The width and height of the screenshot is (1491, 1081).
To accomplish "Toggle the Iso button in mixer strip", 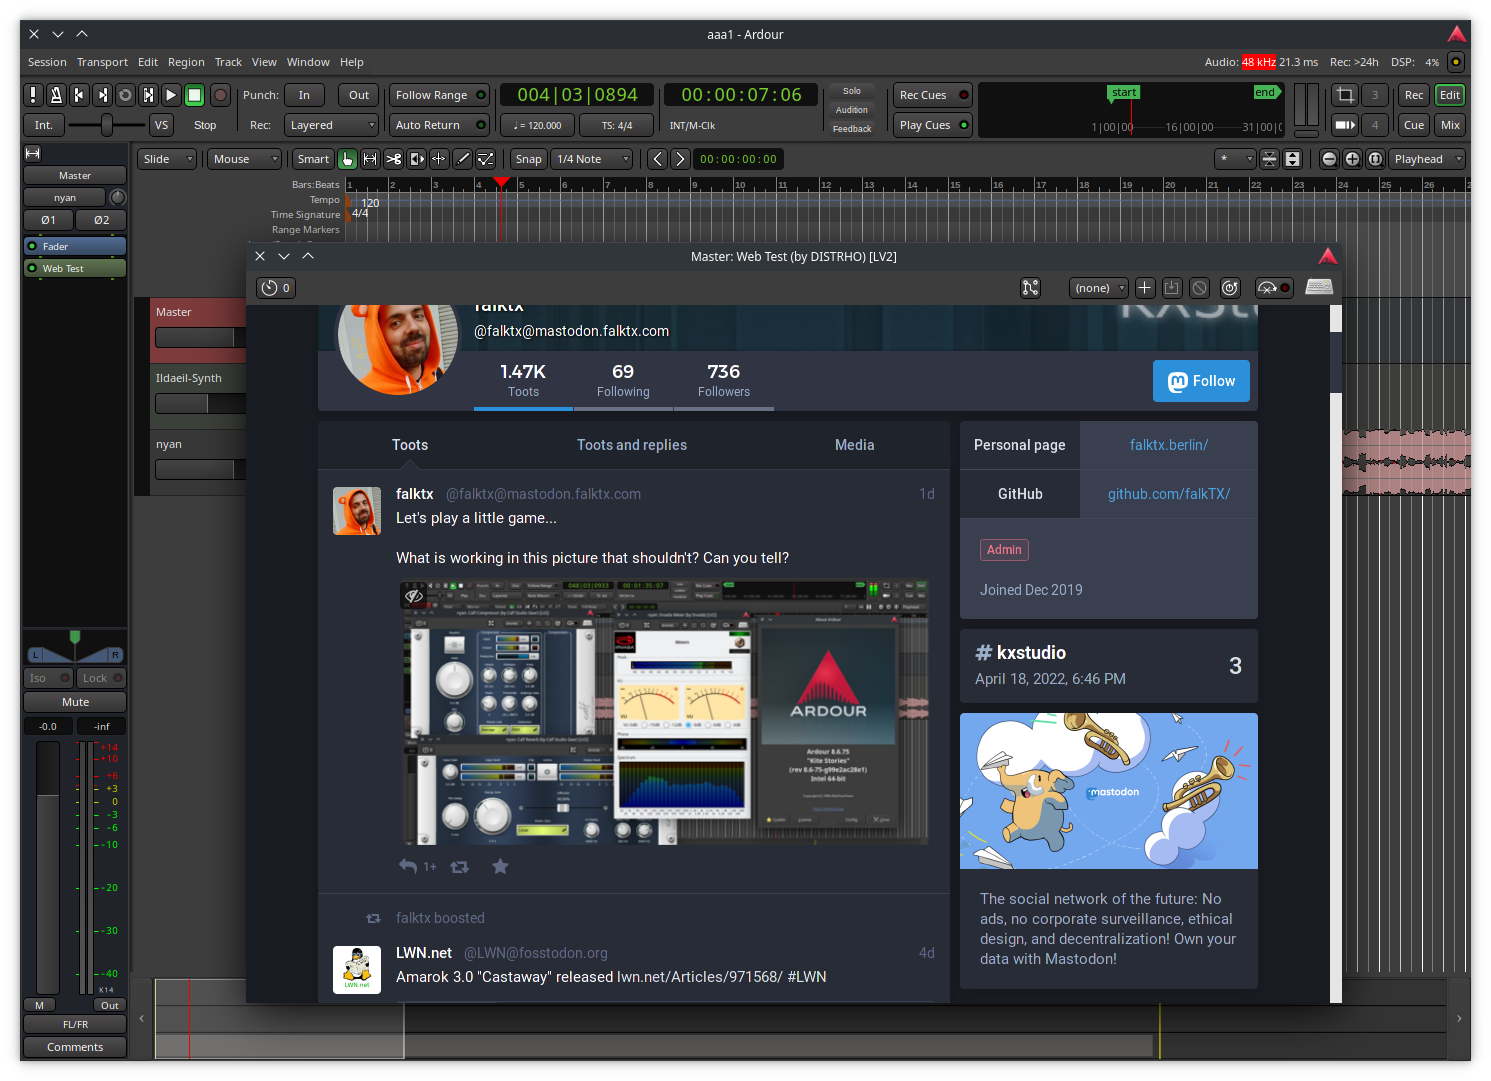I will [x=48, y=678].
